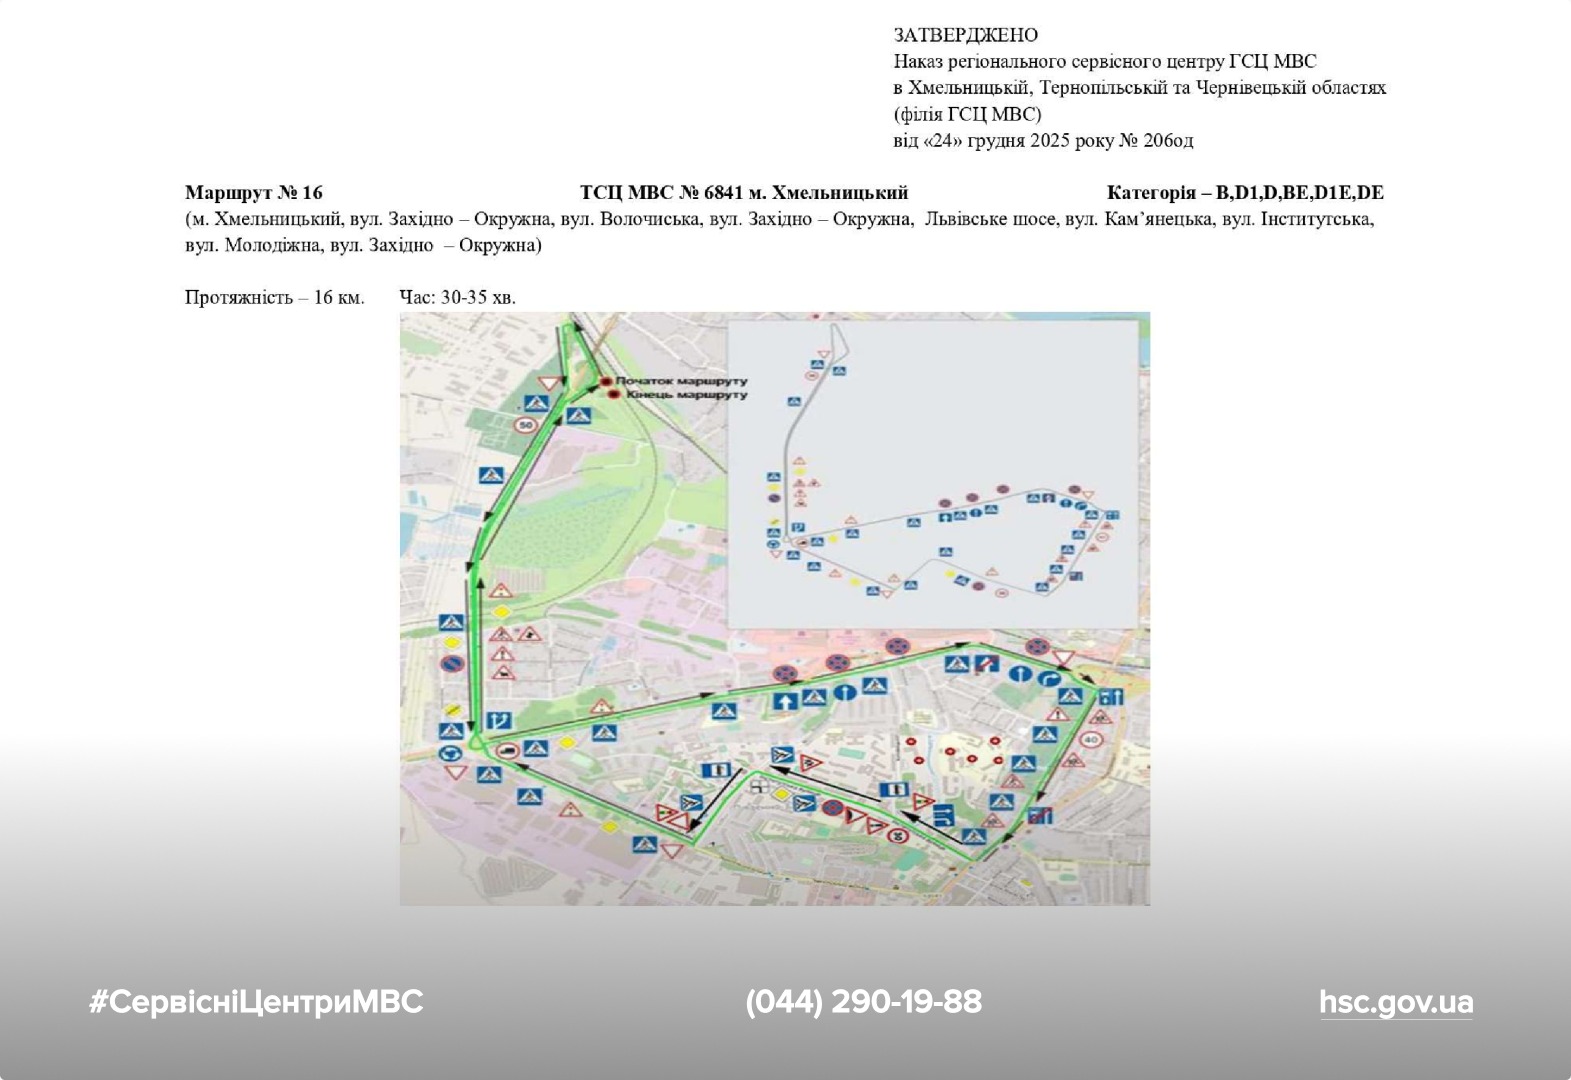This screenshot has height=1080, width=1571.
Task: Click the yield sign near route start
Action: [548, 383]
